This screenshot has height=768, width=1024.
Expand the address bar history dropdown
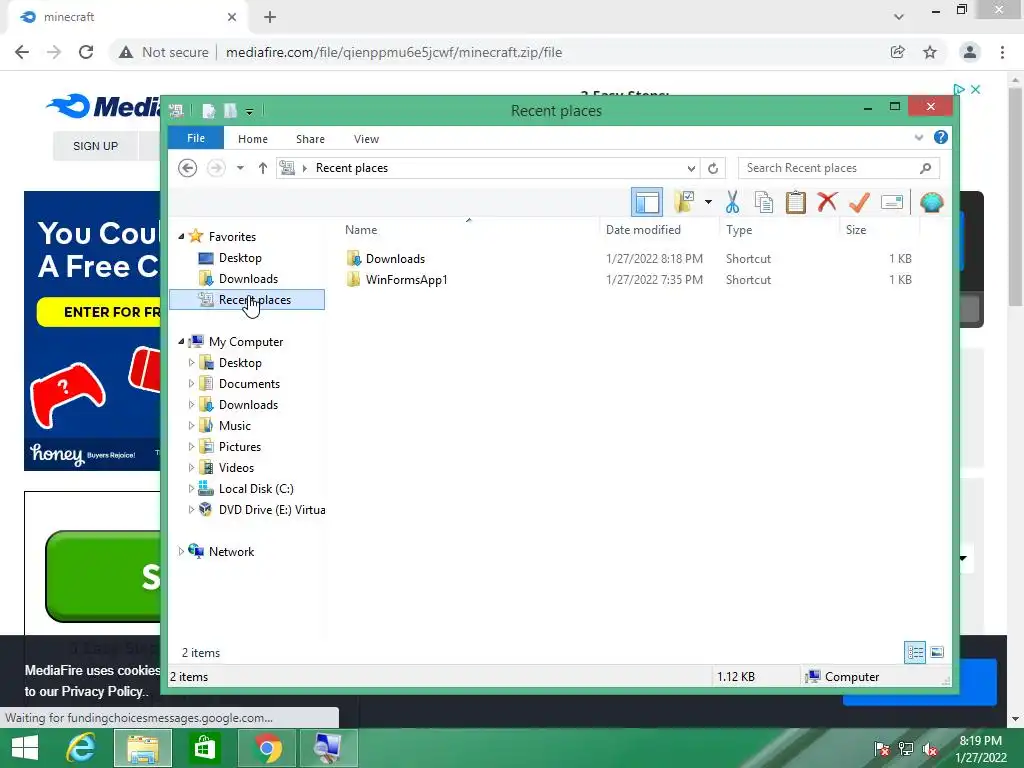[691, 168]
